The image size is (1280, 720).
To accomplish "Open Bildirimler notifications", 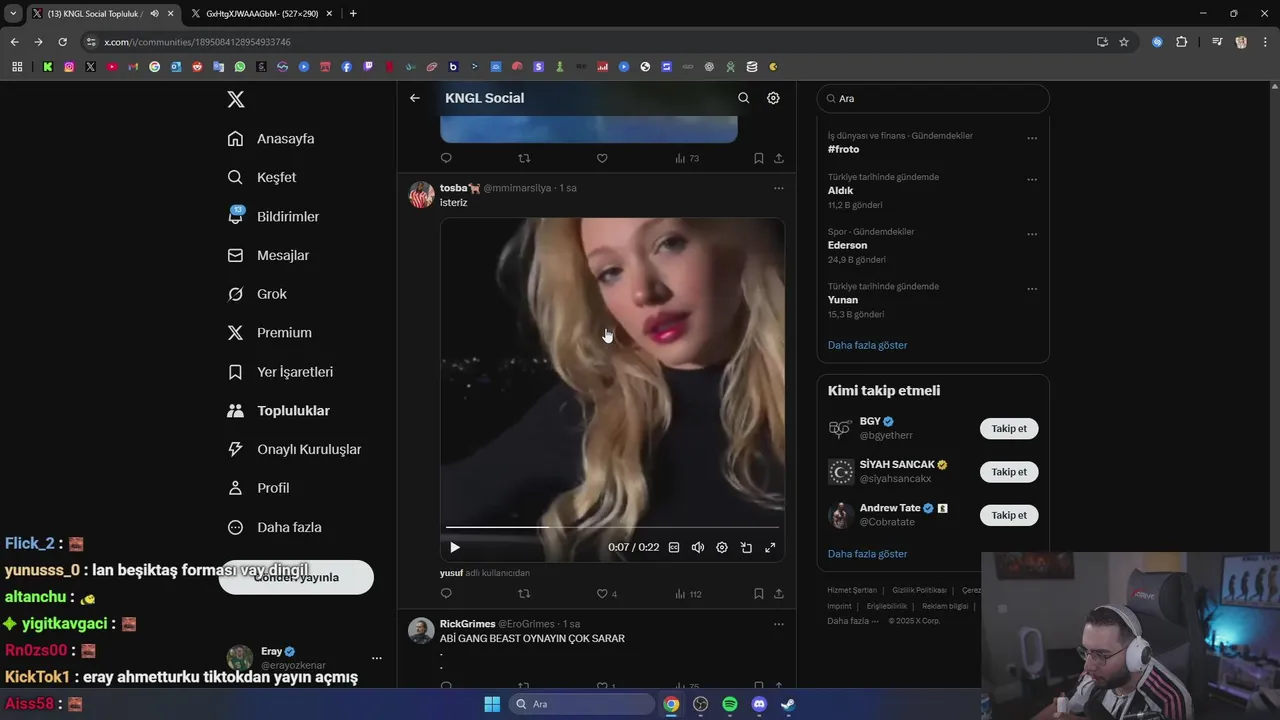I will click(x=273, y=216).
